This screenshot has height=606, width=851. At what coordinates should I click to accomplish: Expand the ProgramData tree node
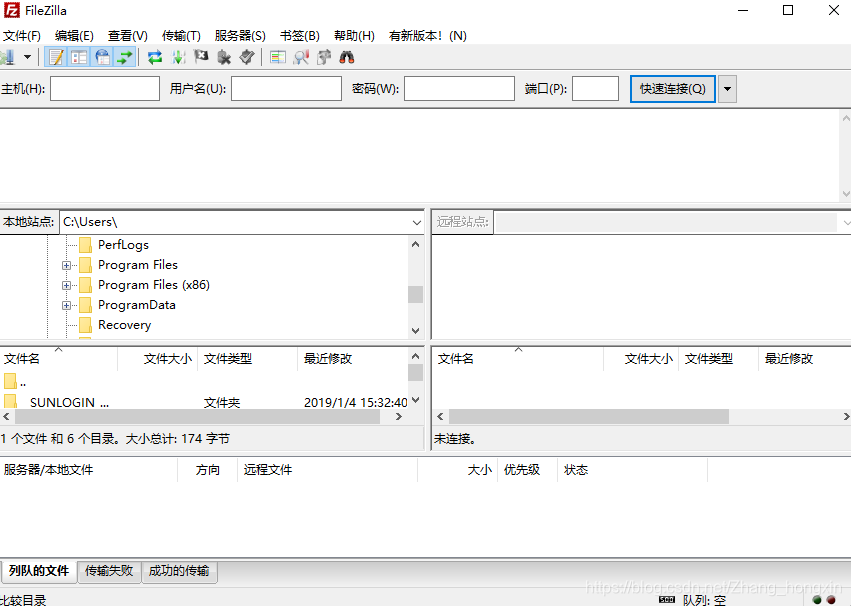point(66,305)
